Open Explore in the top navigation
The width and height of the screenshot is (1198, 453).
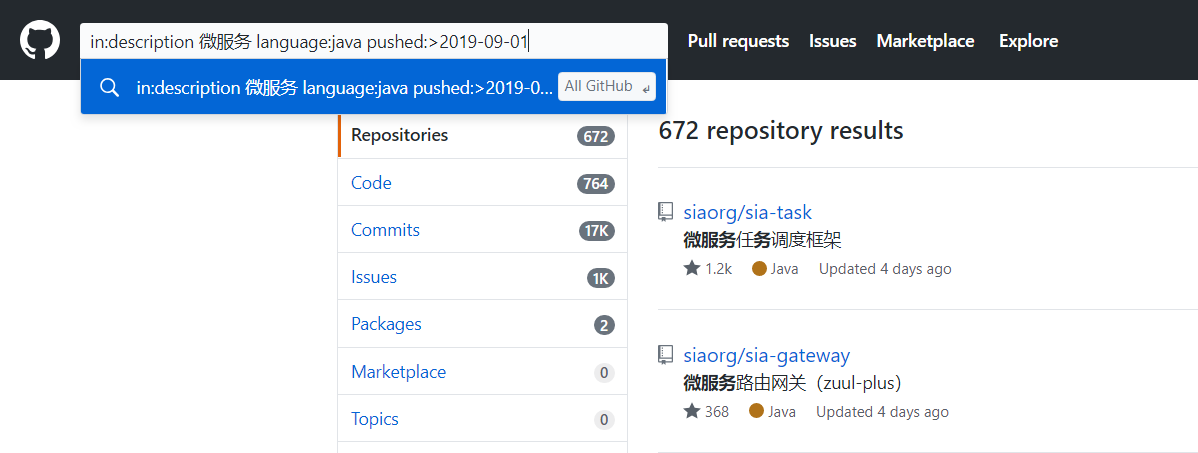tap(1028, 40)
